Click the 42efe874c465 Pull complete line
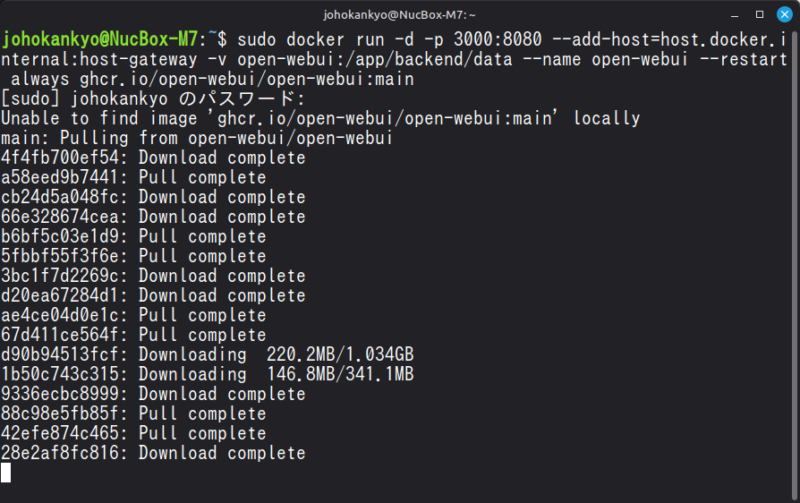 (x=134, y=434)
